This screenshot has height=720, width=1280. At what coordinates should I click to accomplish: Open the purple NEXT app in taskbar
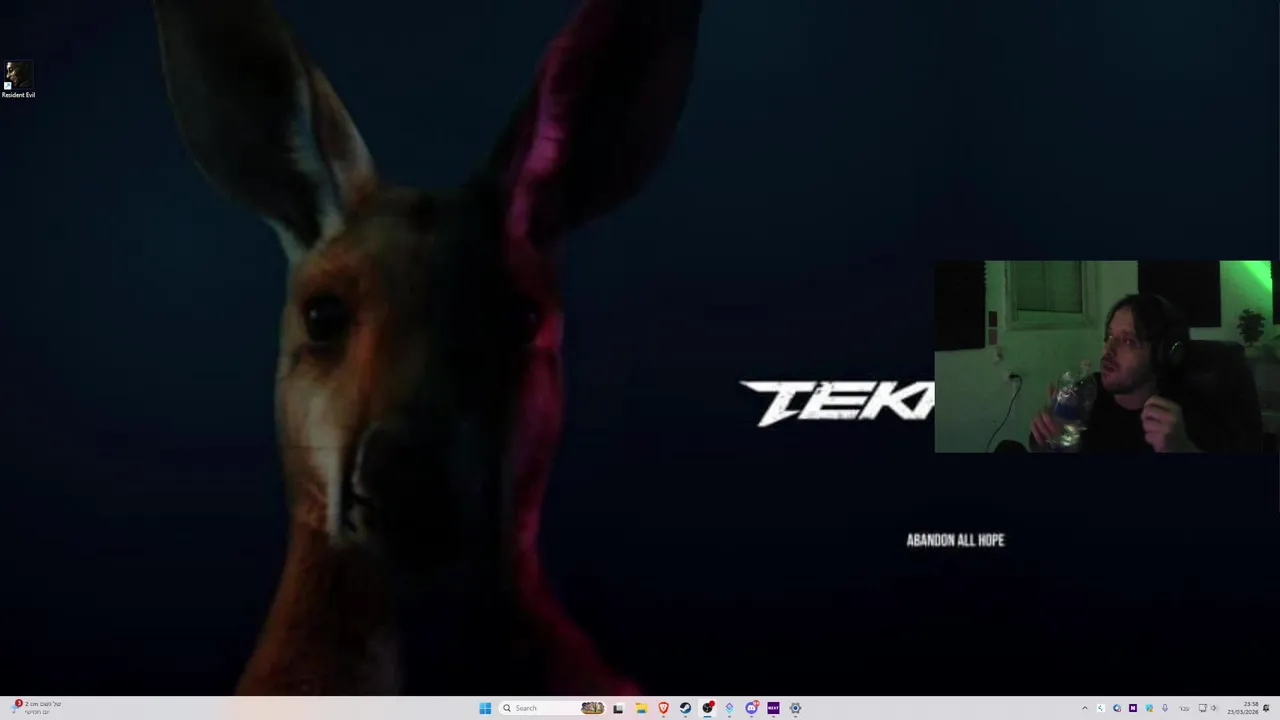(773, 708)
